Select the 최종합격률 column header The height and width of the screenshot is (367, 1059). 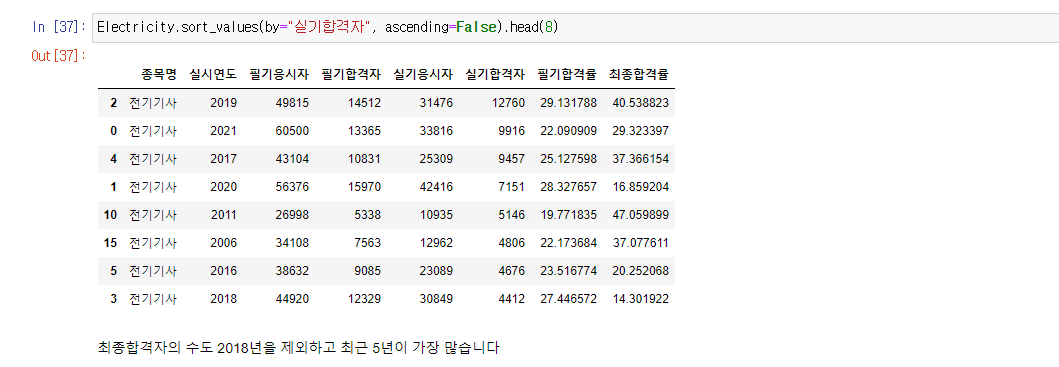tap(639, 74)
